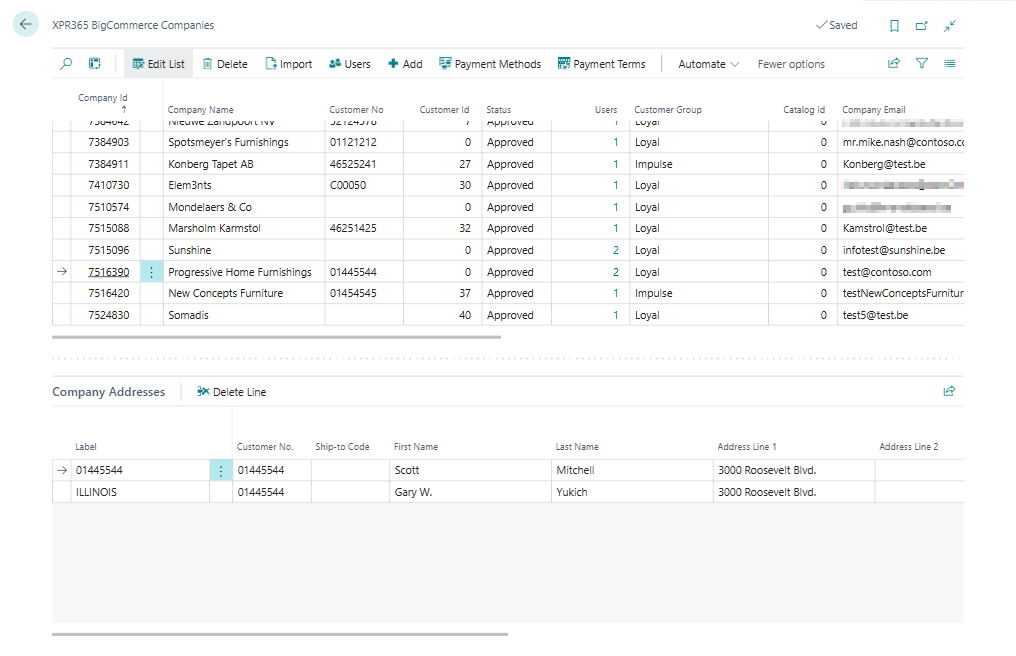Click the Customer No column header
The width and height of the screenshot is (1016, 656).
356,110
